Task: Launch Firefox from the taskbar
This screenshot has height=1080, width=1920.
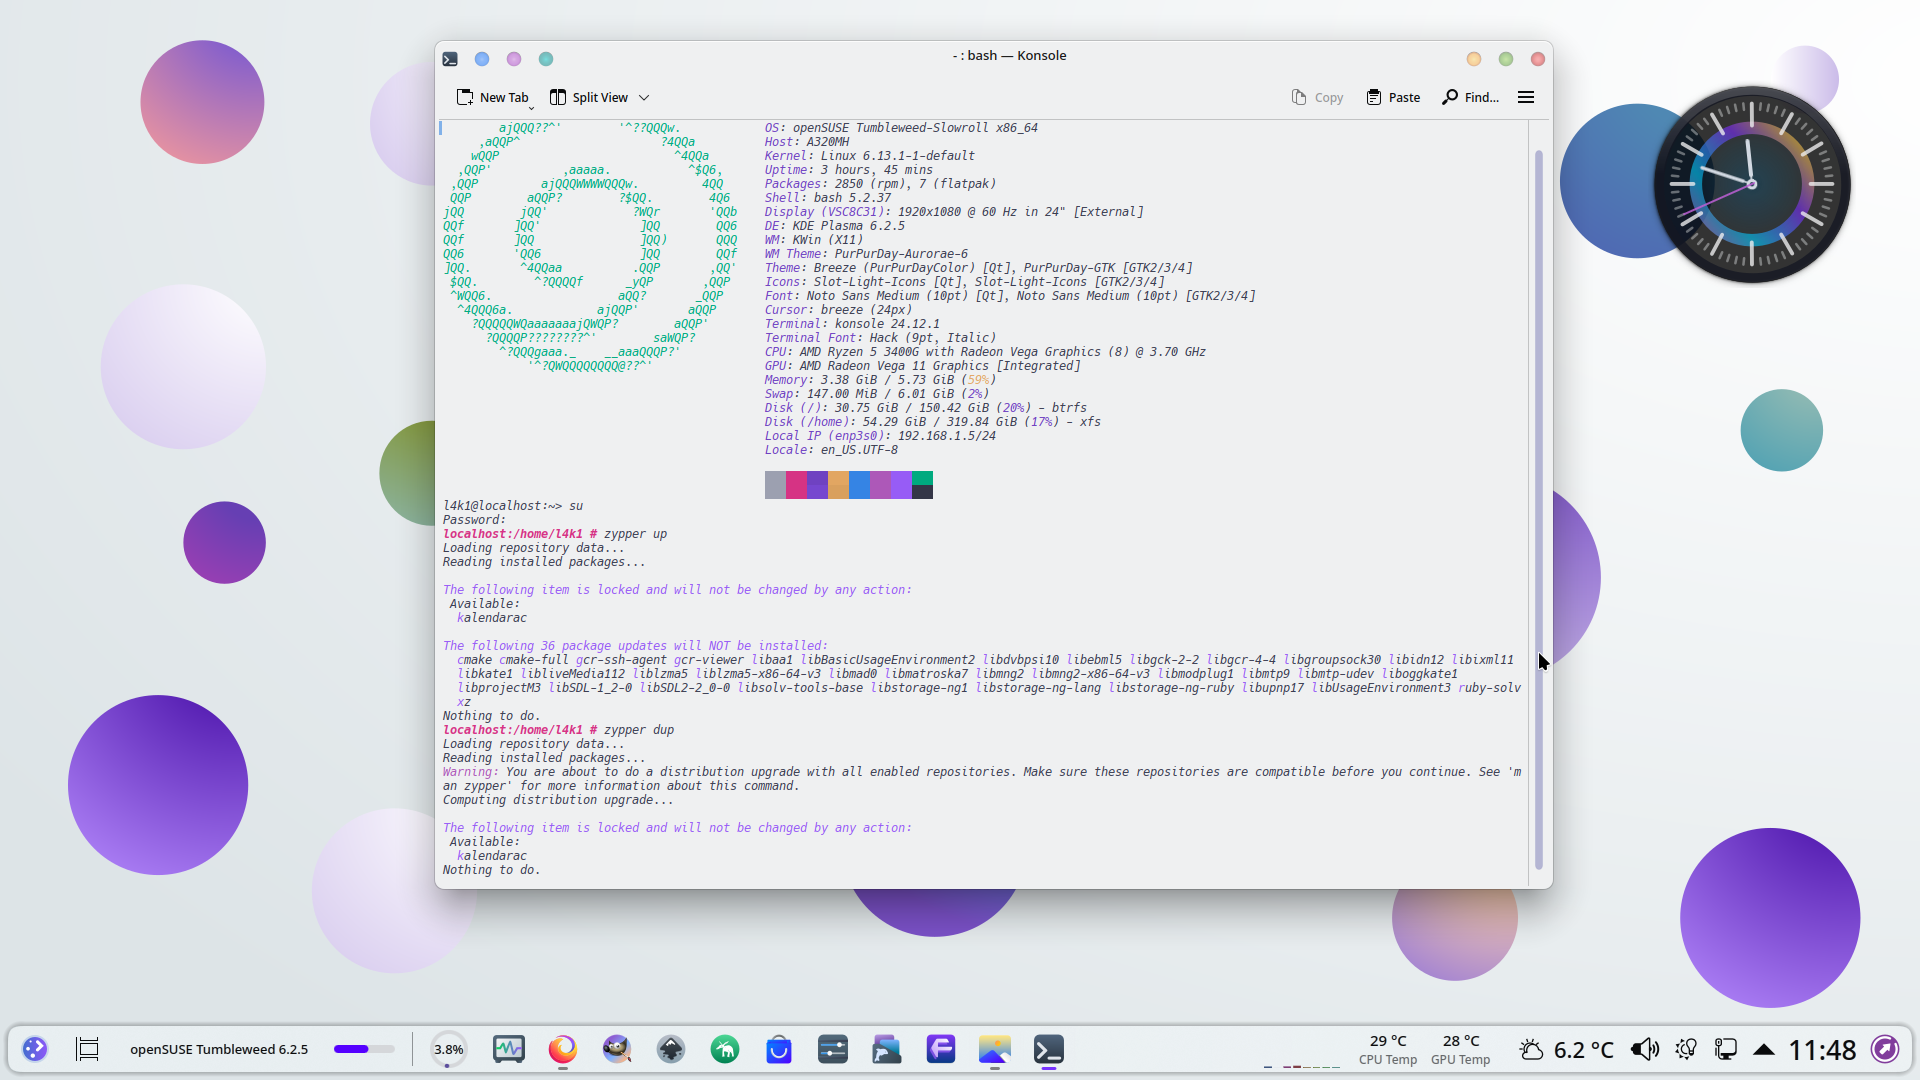Action: pos(563,1048)
